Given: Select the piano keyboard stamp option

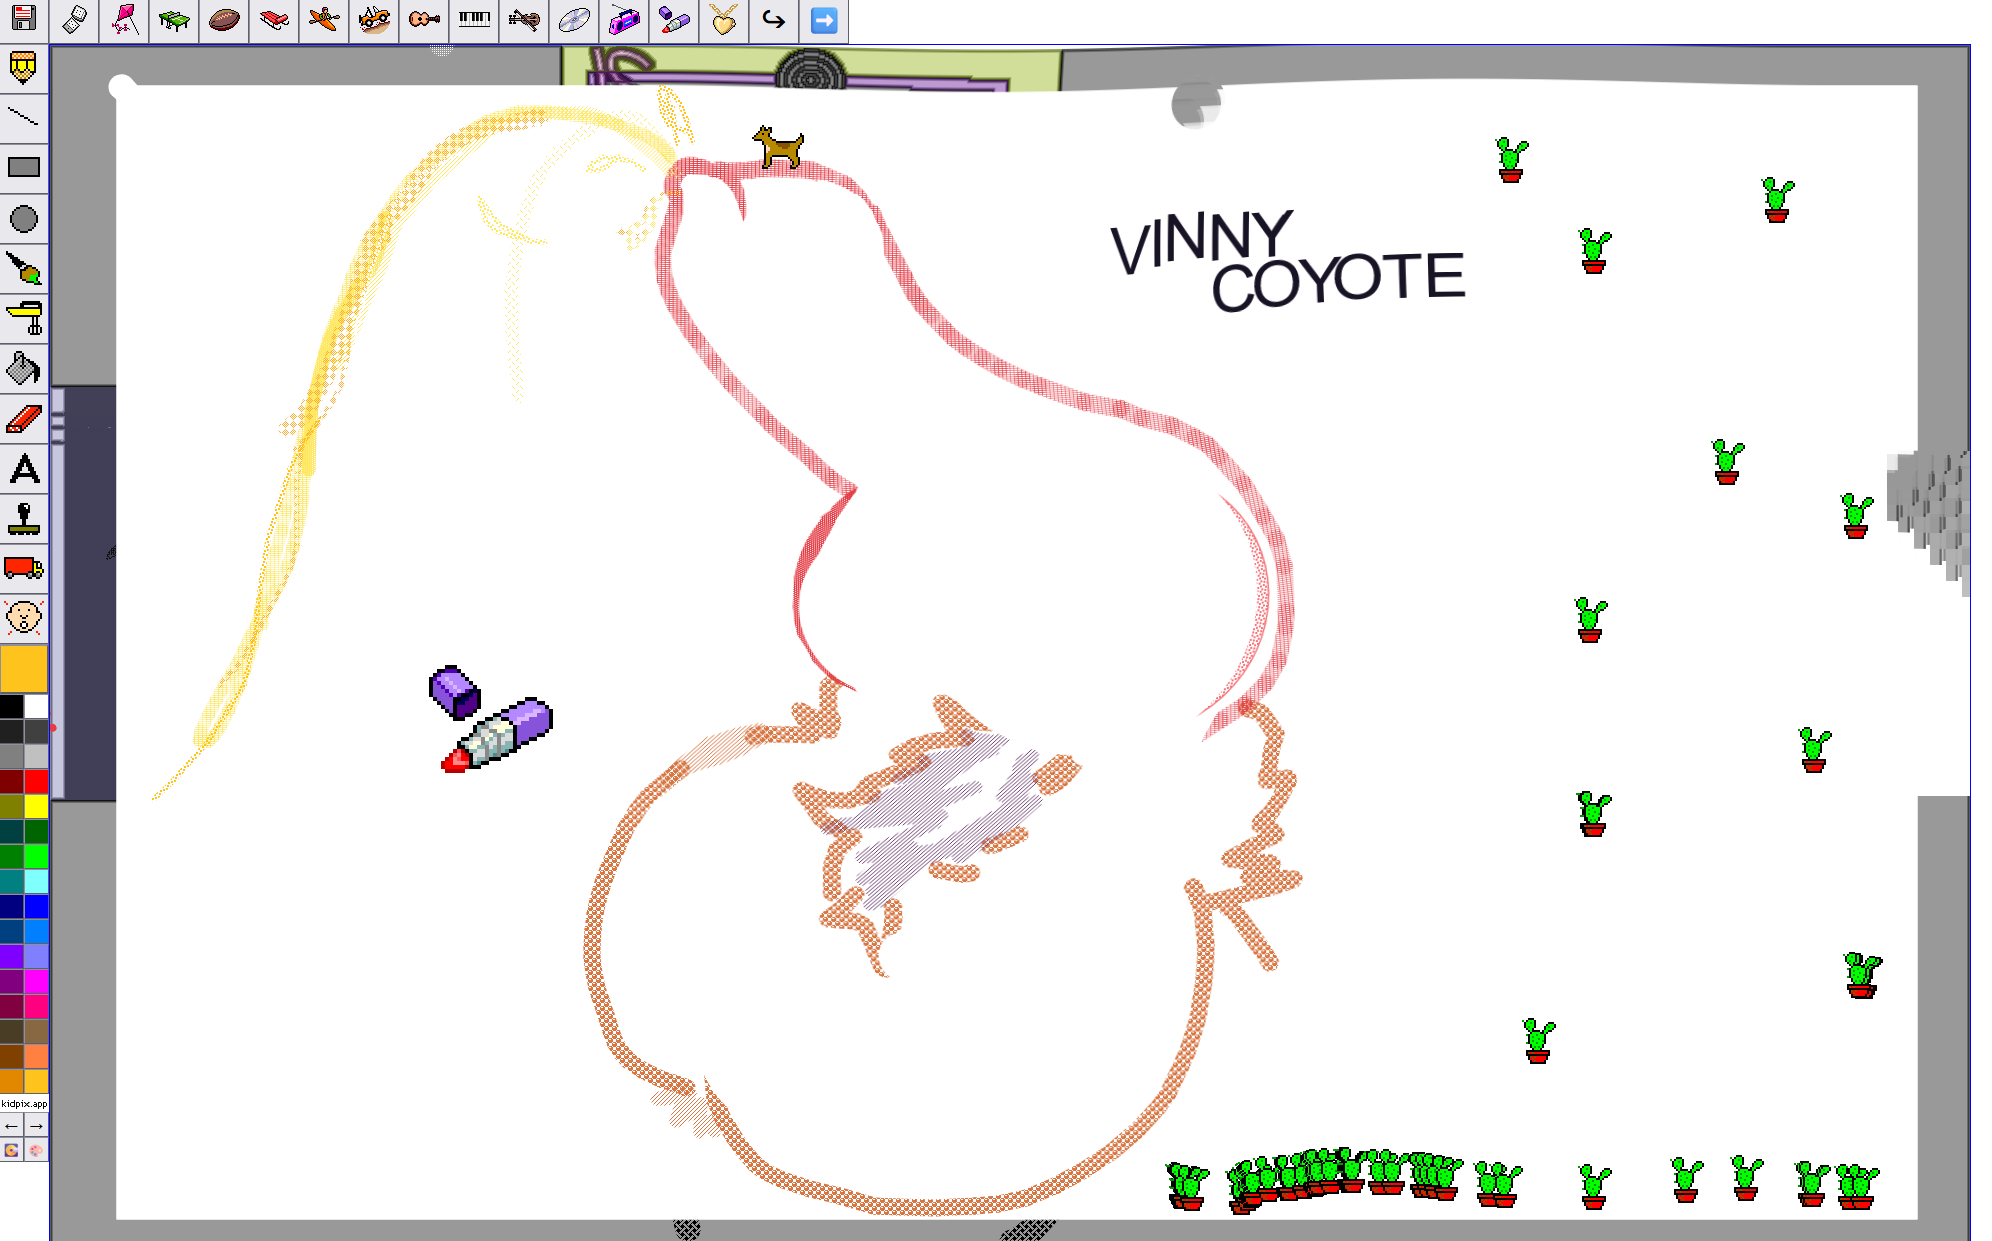Looking at the screenshot, I should (x=474, y=20).
